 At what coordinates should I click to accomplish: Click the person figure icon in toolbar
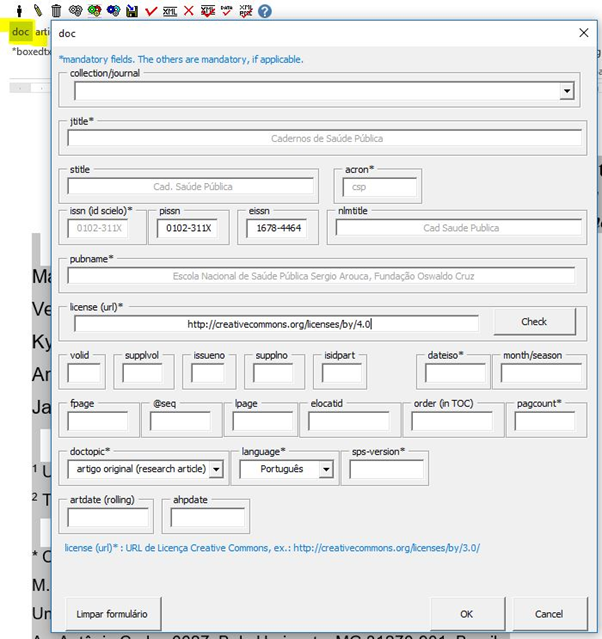click(19, 11)
